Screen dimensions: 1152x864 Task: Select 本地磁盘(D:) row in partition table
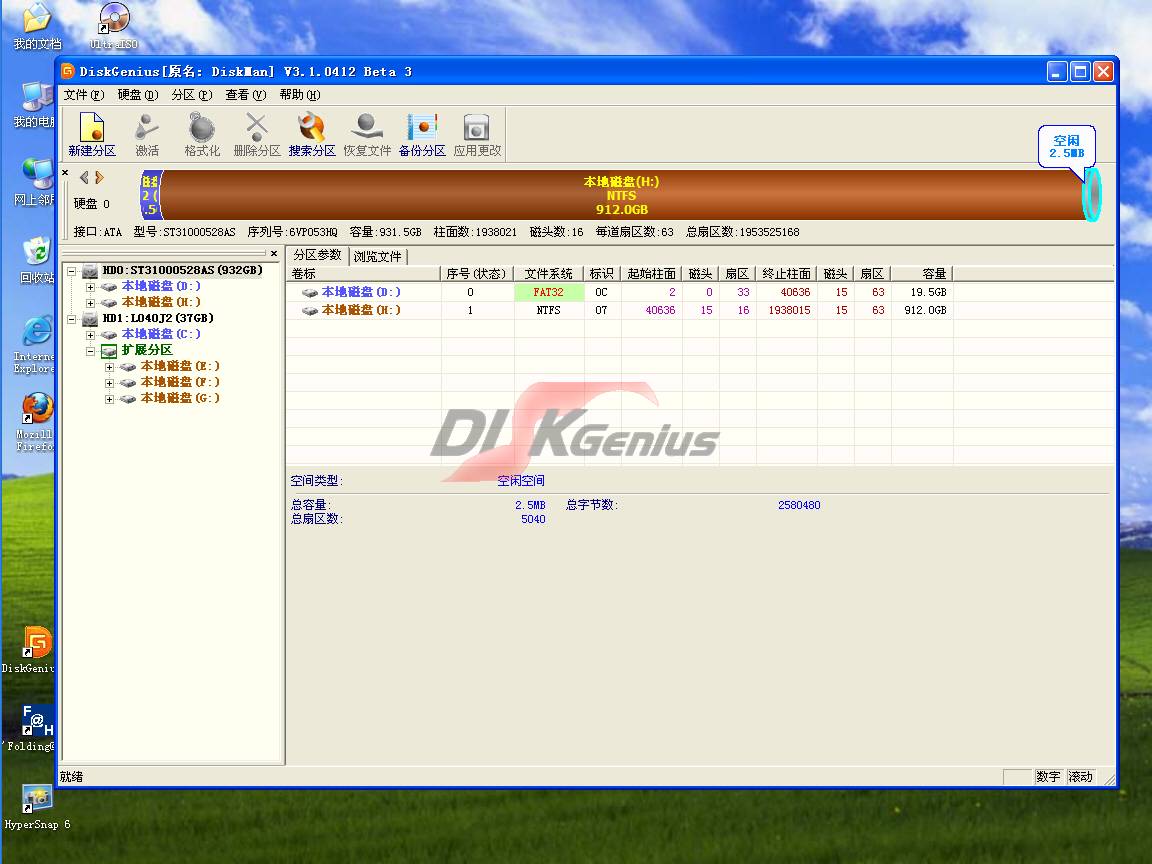click(x=619, y=292)
